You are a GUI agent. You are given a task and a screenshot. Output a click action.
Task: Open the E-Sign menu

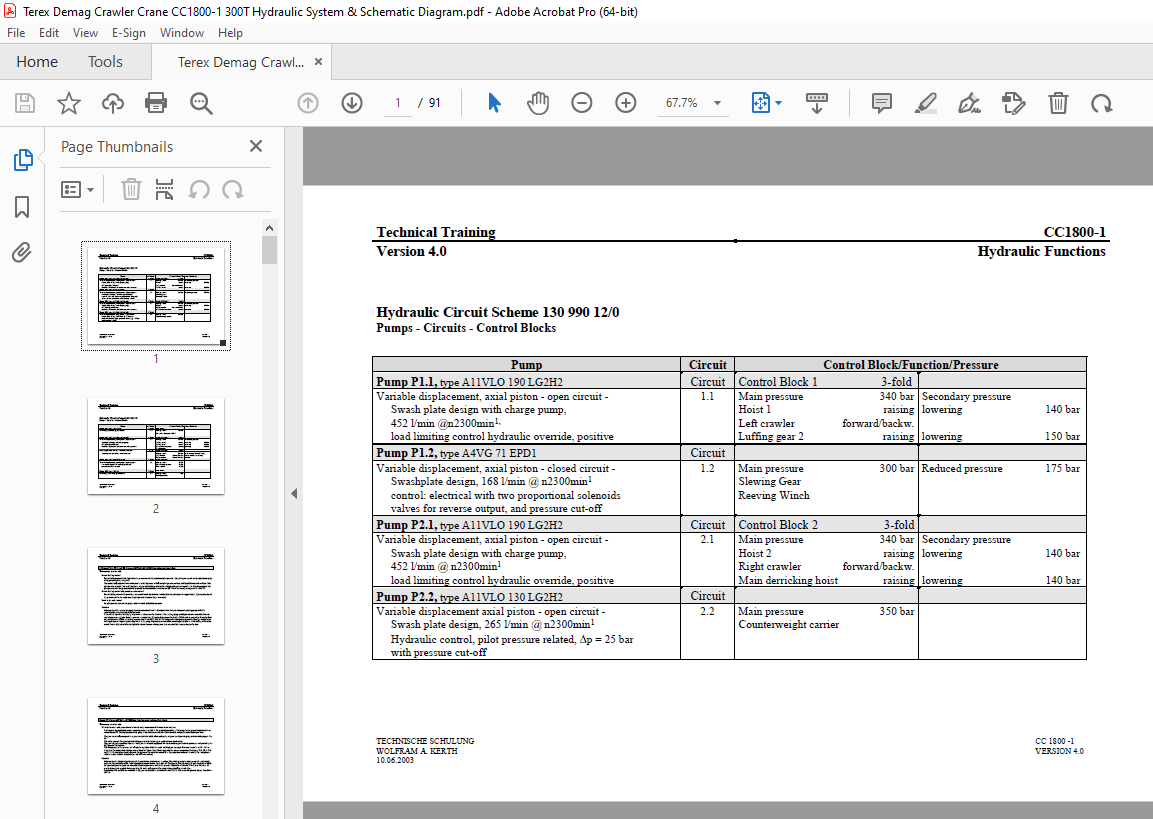[x=129, y=32]
